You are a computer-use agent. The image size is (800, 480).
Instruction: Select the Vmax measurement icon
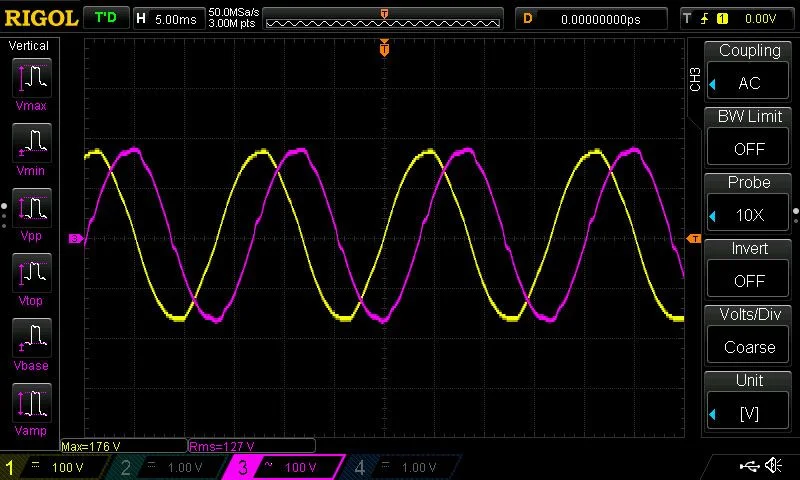point(33,80)
